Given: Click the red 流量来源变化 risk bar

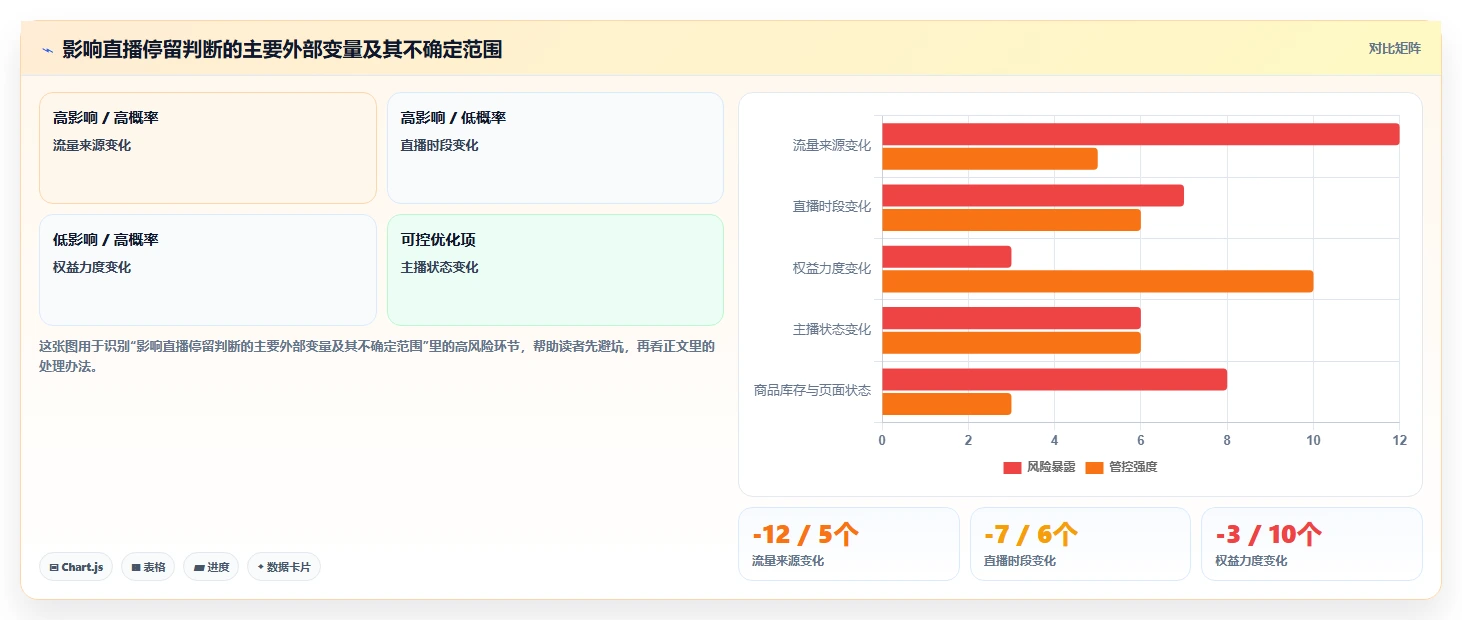Looking at the screenshot, I should click(x=1140, y=134).
